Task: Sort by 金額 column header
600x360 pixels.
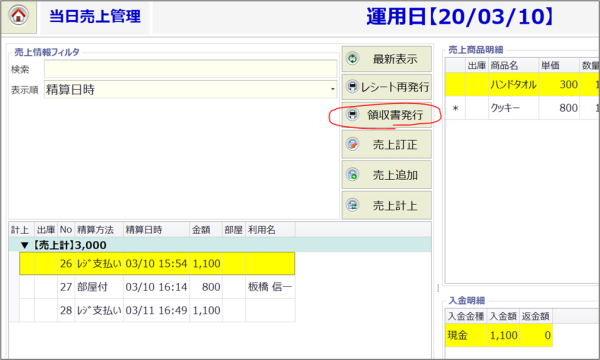Action: pyautogui.click(x=205, y=230)
